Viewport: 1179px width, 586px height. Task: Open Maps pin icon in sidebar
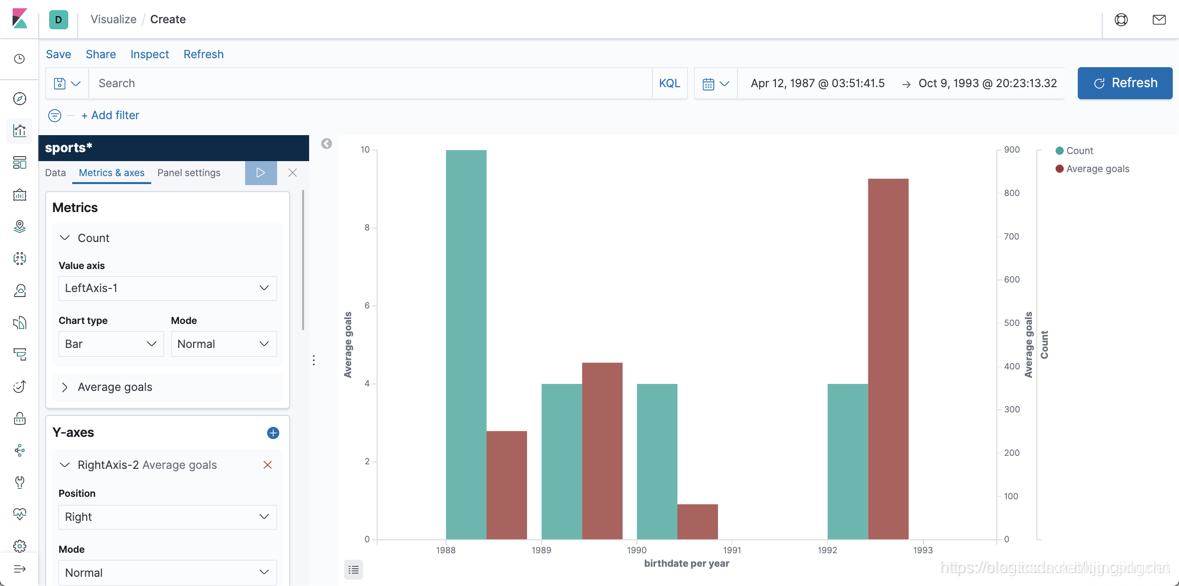20,226
